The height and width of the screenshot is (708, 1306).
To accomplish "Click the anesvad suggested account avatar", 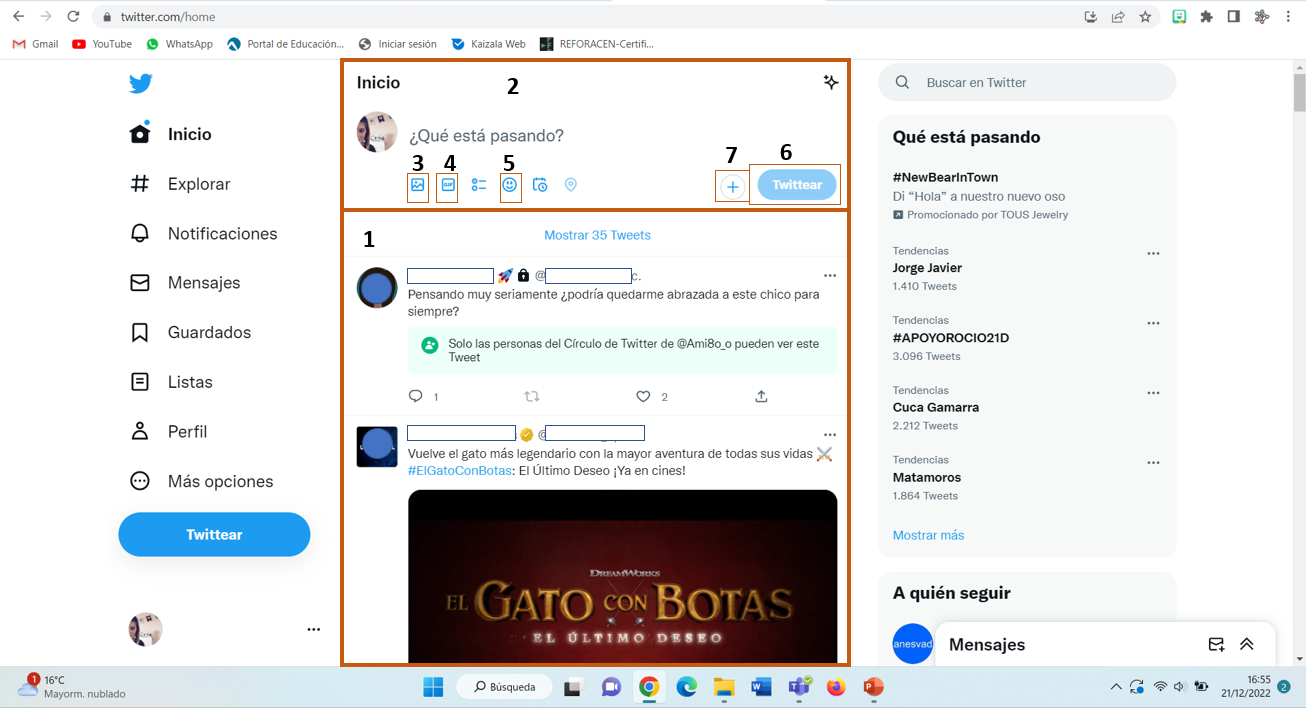I will 912,644.
